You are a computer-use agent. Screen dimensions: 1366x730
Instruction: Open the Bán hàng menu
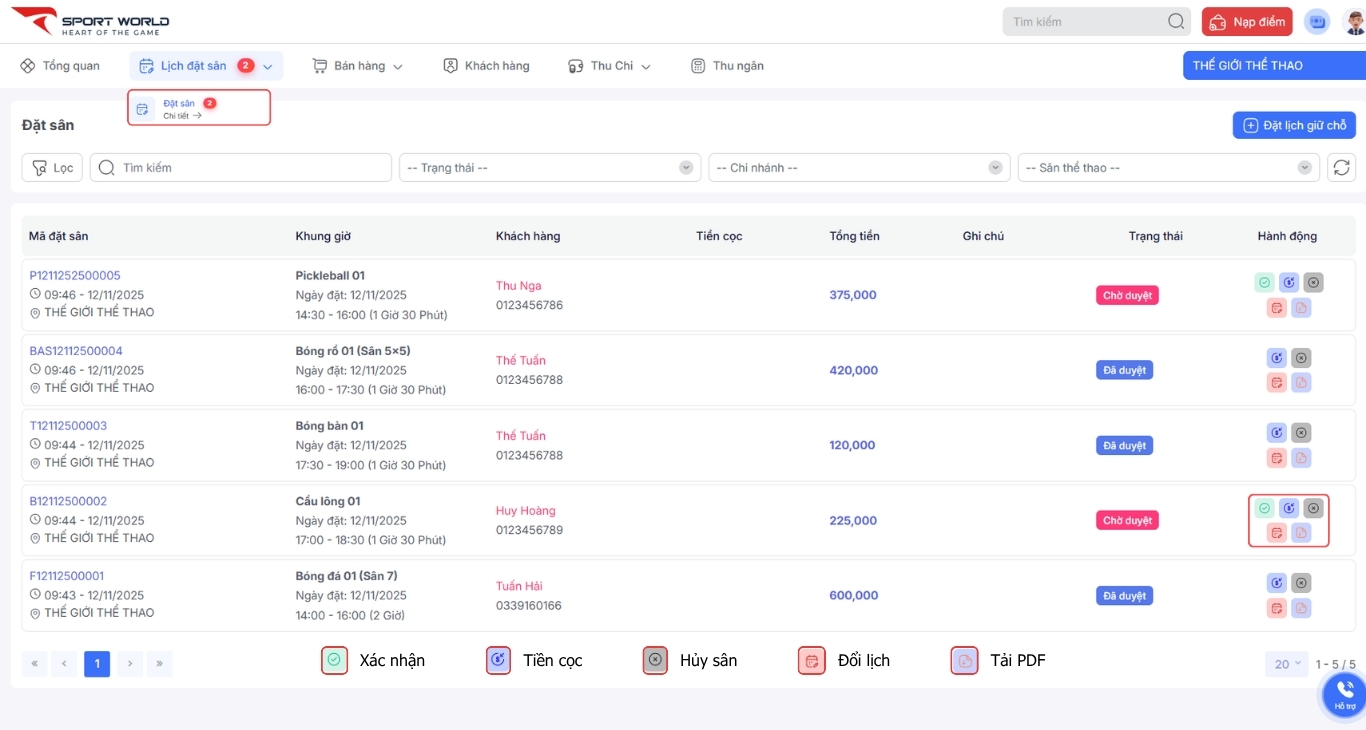(x=357, y=66)
